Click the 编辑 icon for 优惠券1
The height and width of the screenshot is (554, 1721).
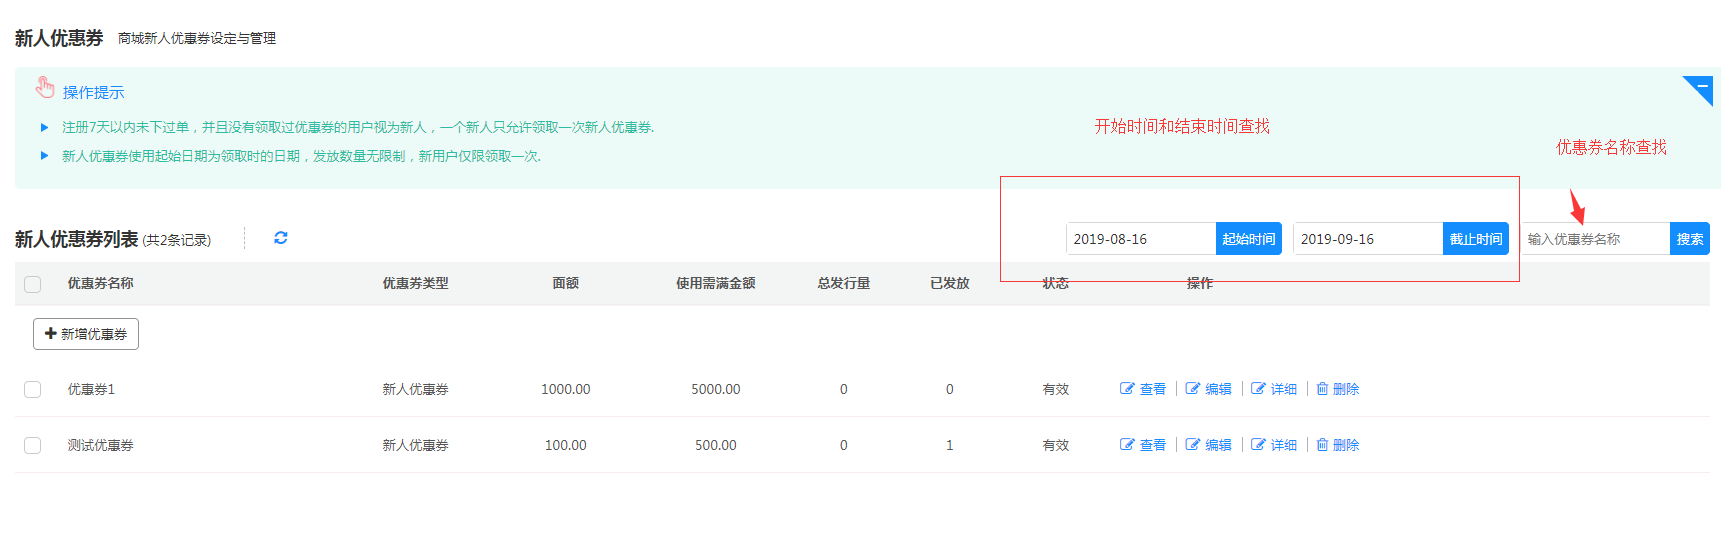(x=1208, y=389)
